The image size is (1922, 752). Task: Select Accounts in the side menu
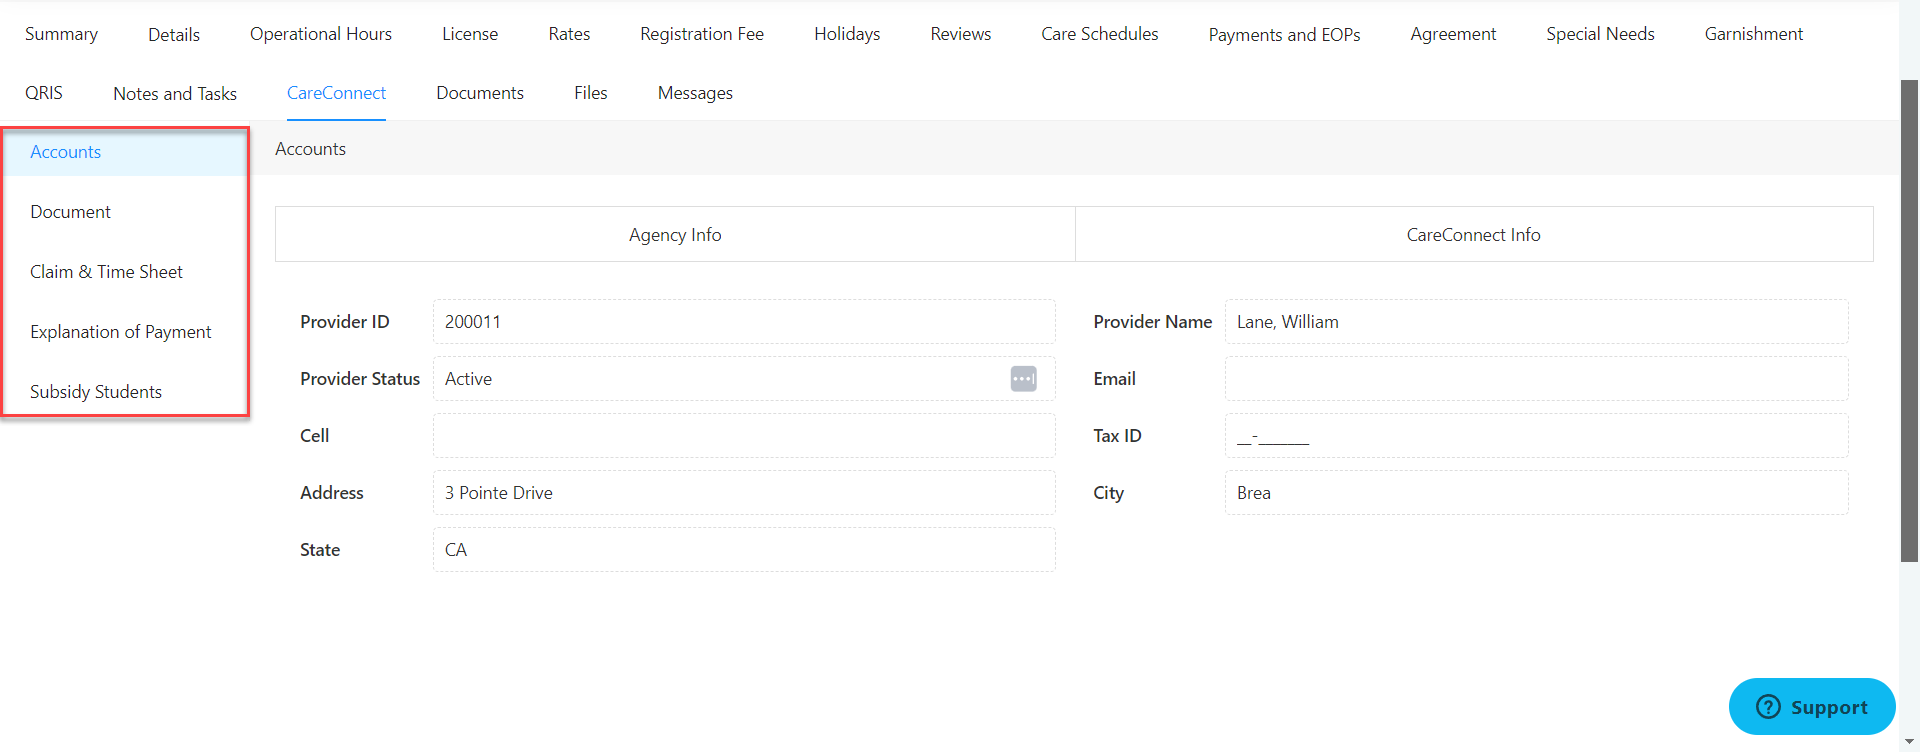point(125,152)
